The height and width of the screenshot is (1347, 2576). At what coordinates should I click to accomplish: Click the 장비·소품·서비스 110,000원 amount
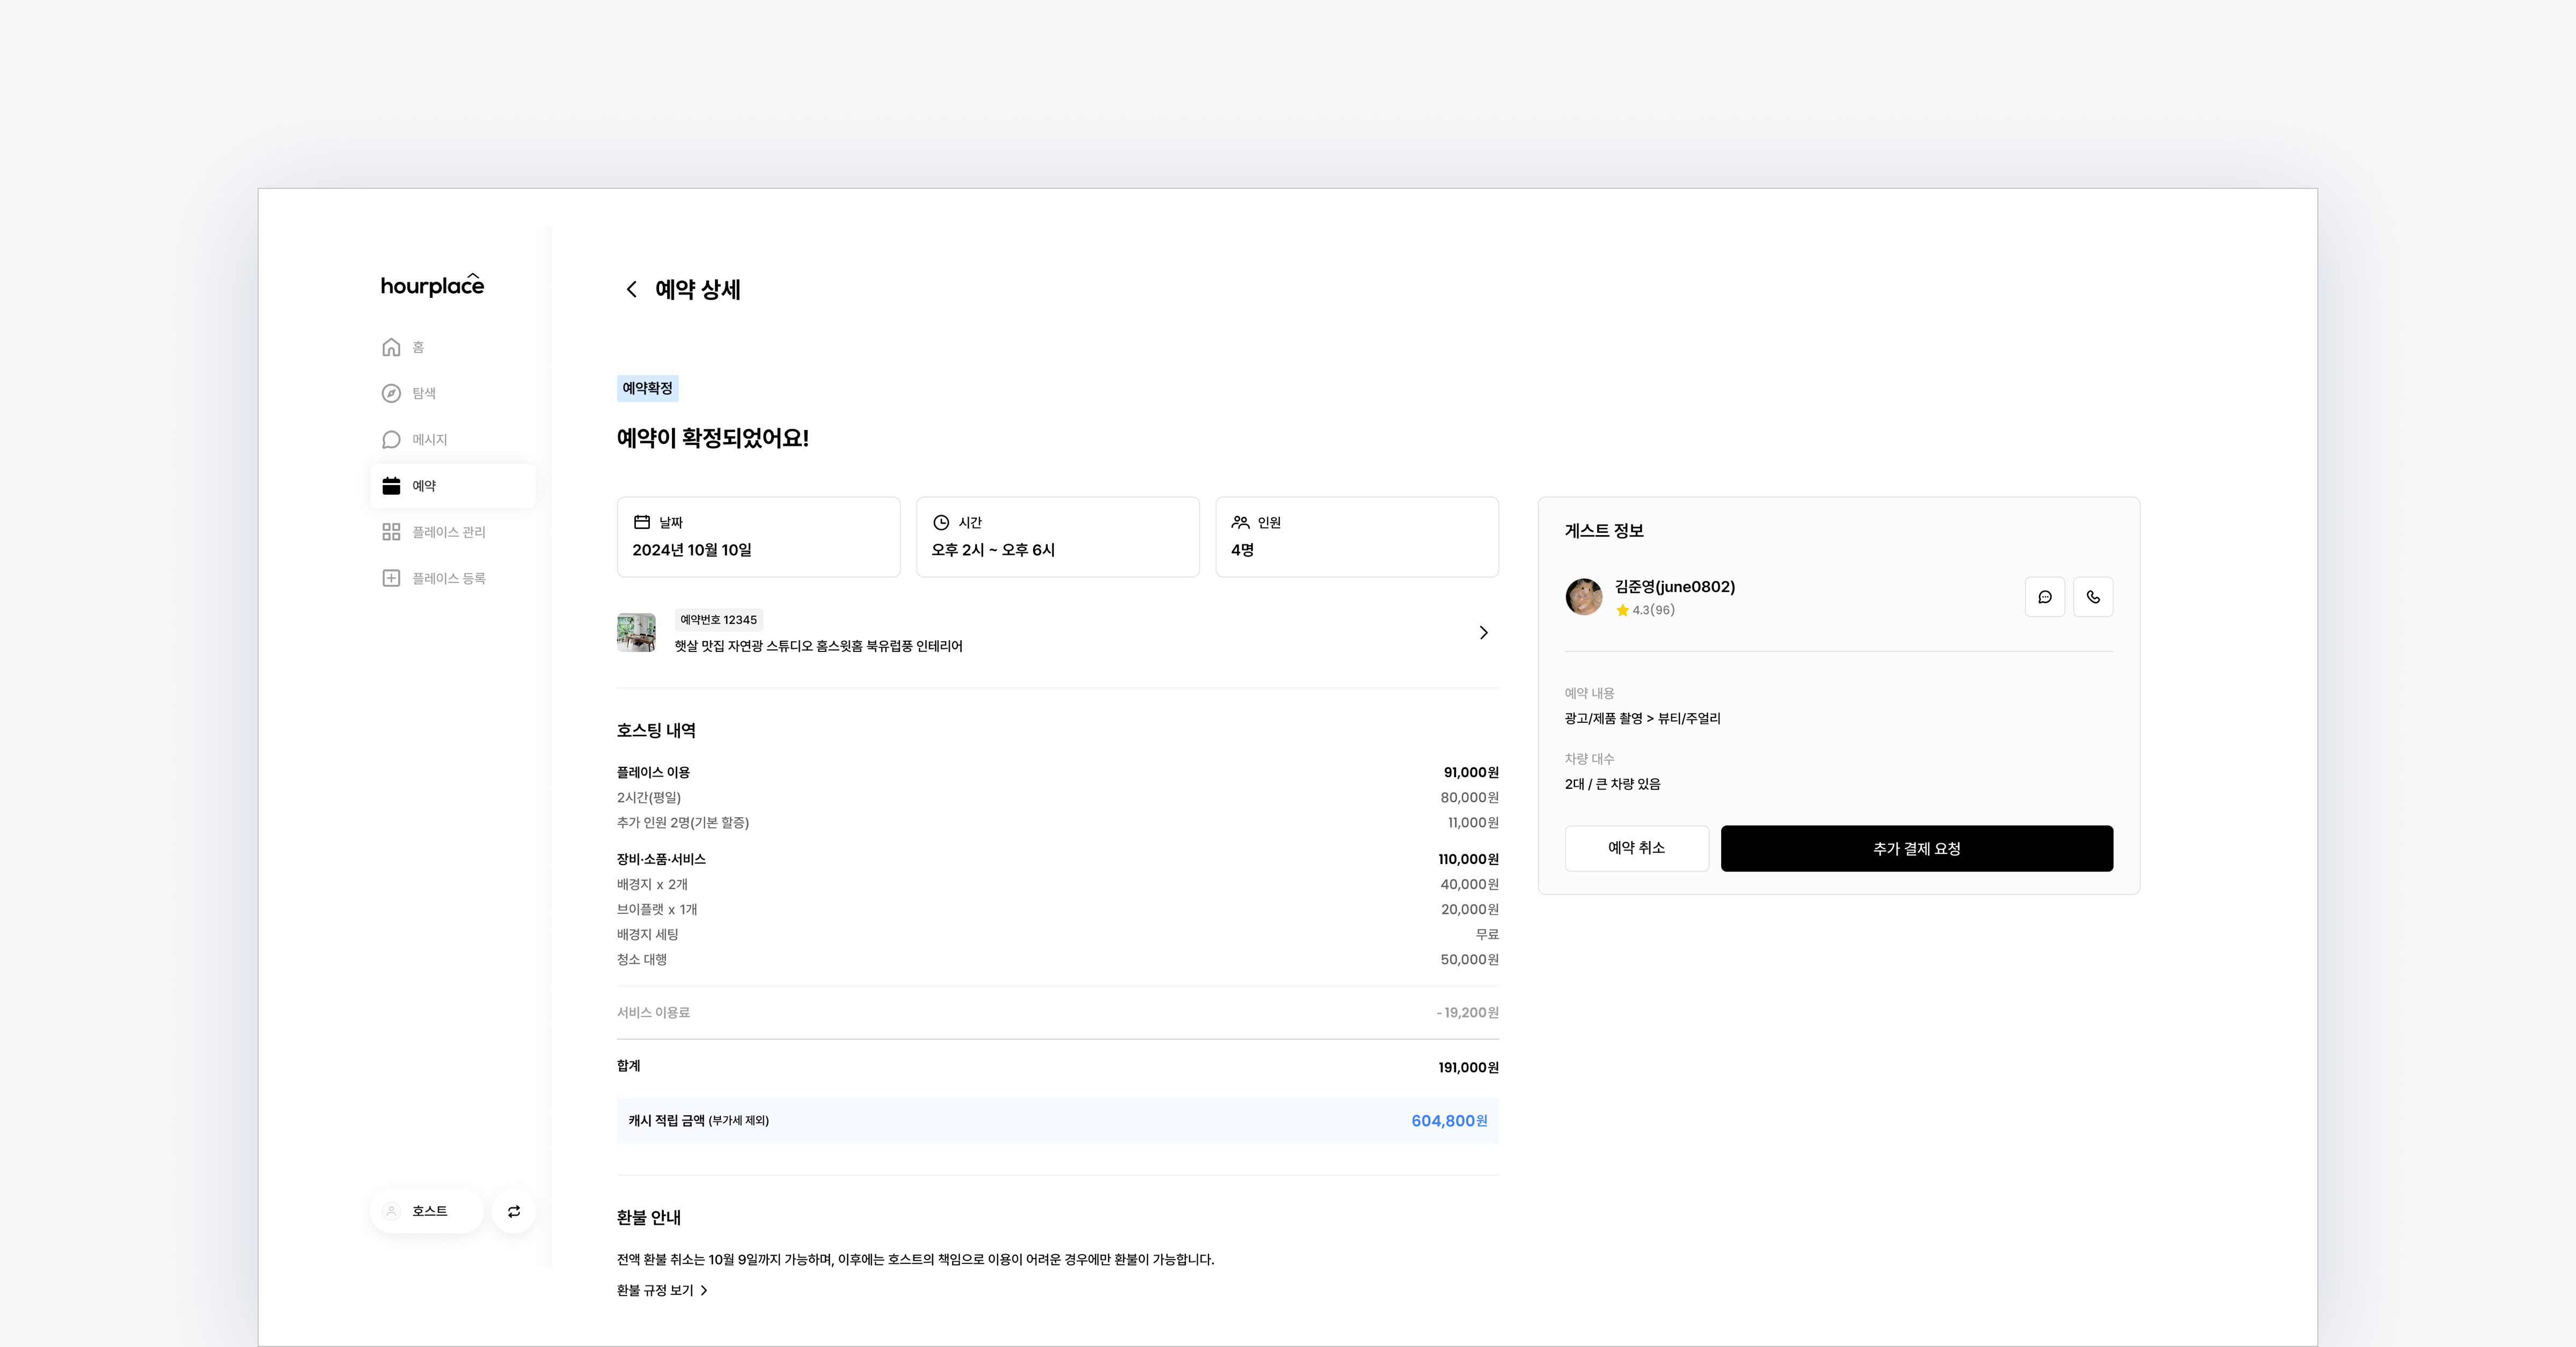pos(1468,859)
